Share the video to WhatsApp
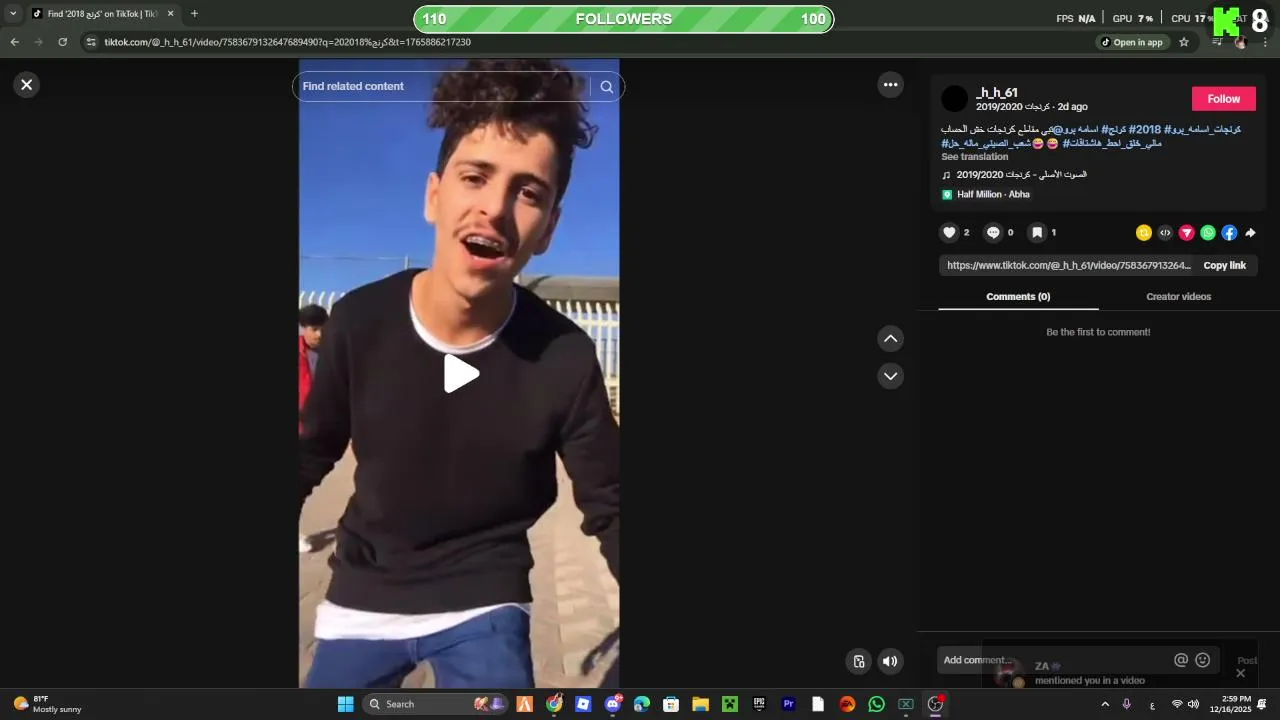Screen dimensions: 1280x720 (1208, 233)
